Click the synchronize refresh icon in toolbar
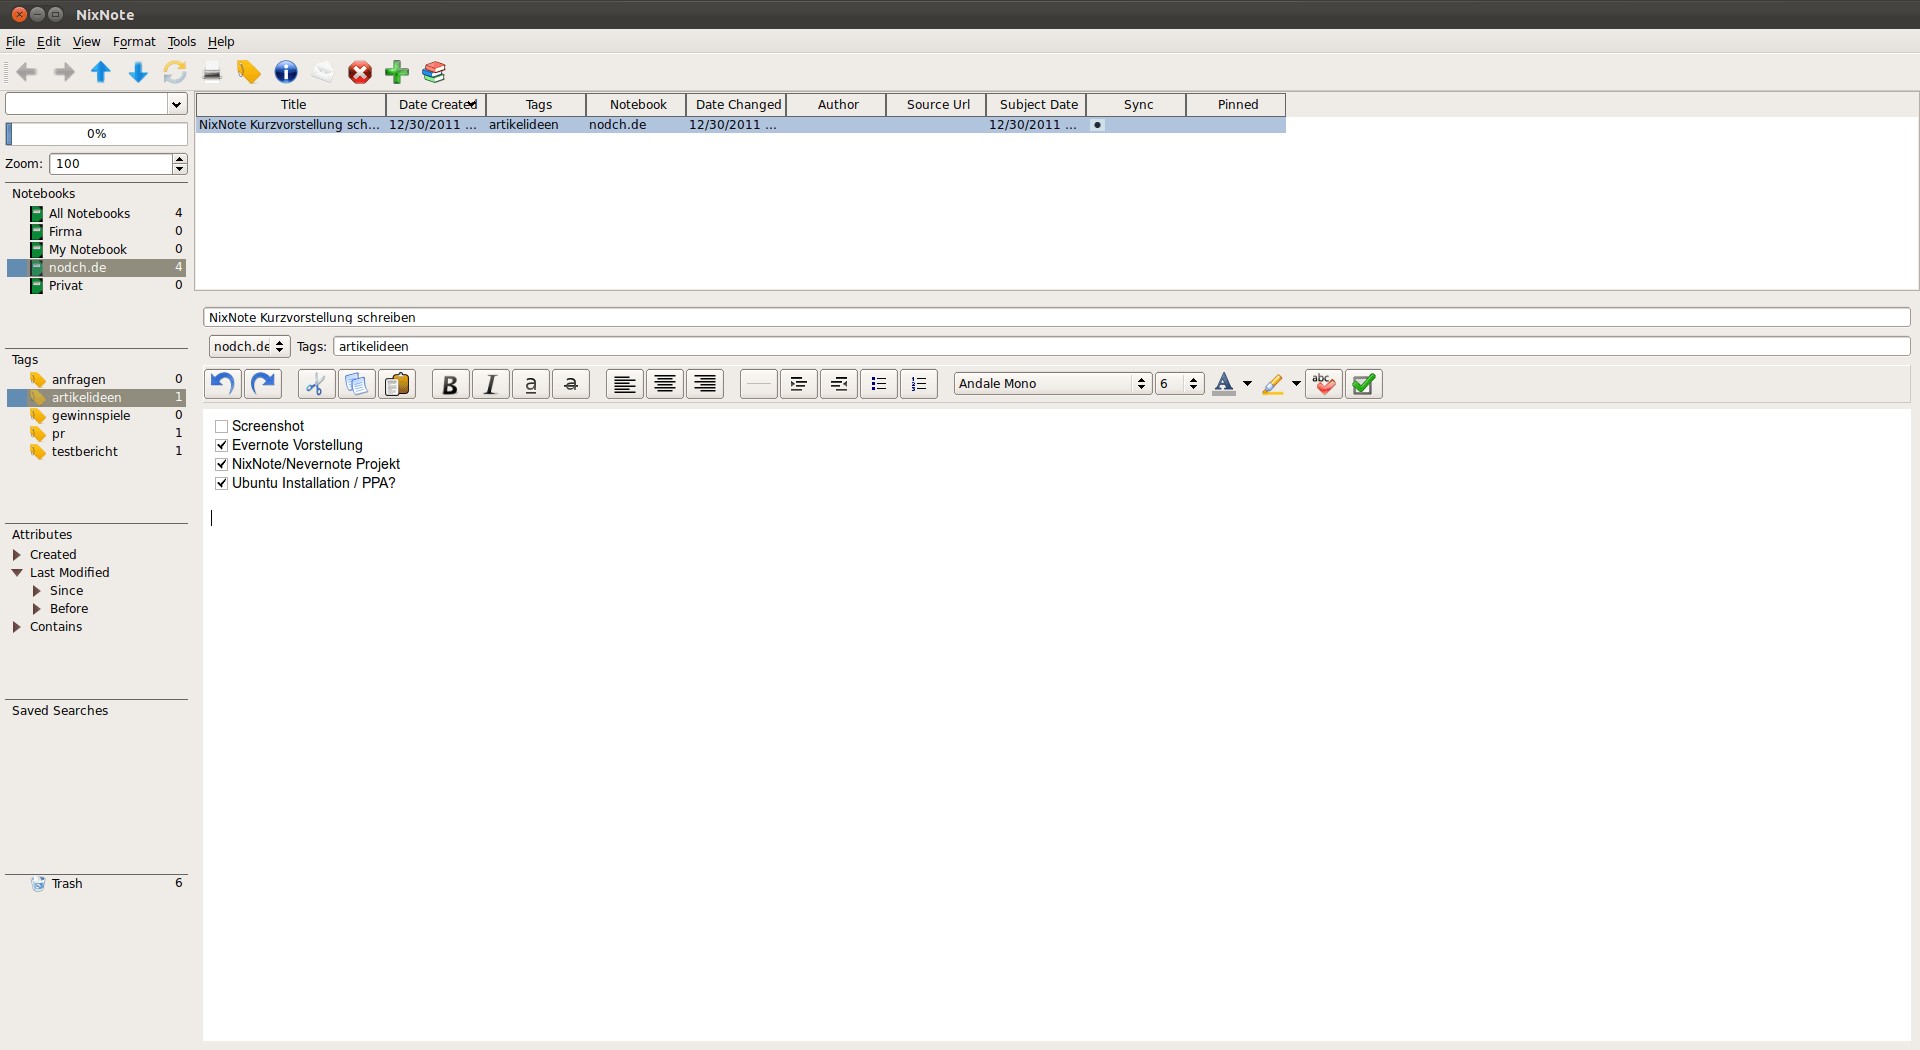1920x1050 pixels. [175, 72]
